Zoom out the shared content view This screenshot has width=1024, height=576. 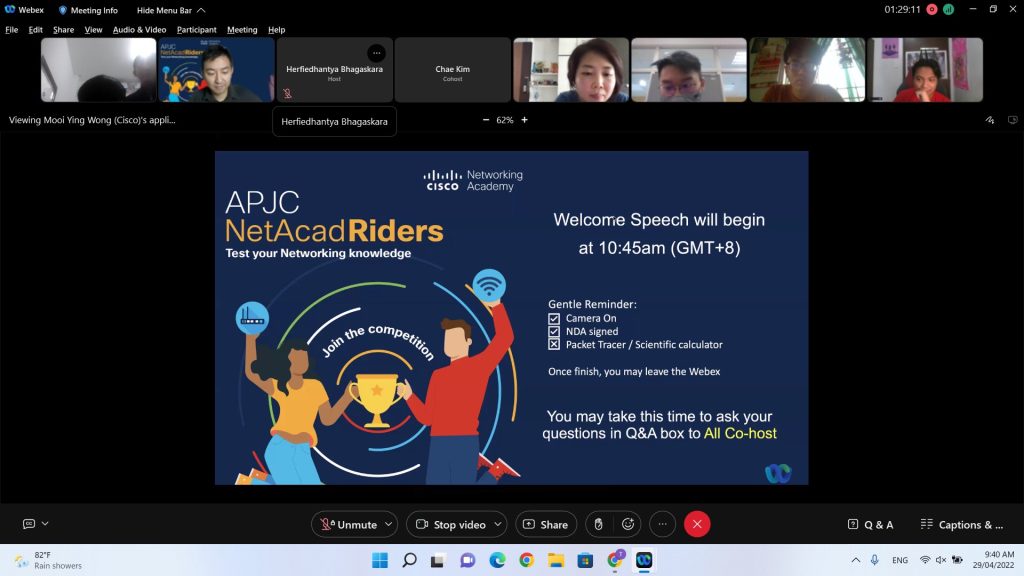486,120
